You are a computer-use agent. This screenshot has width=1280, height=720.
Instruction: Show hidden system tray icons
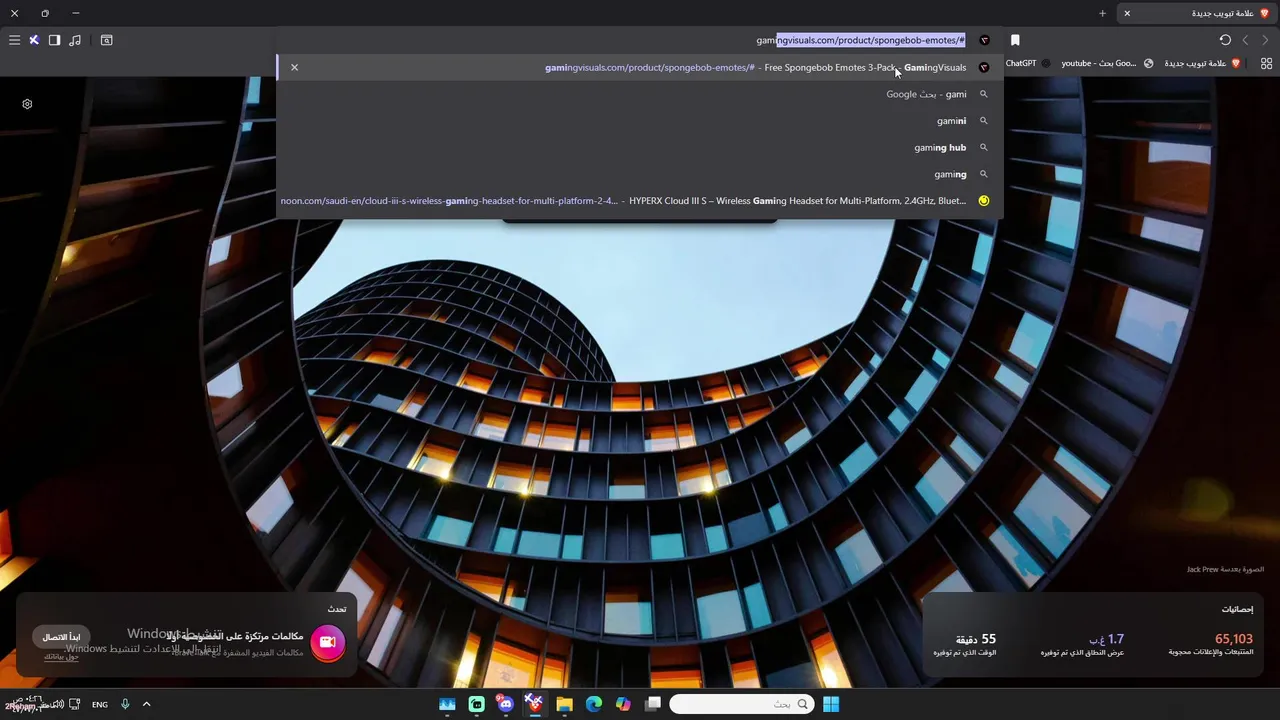(146, 704)
